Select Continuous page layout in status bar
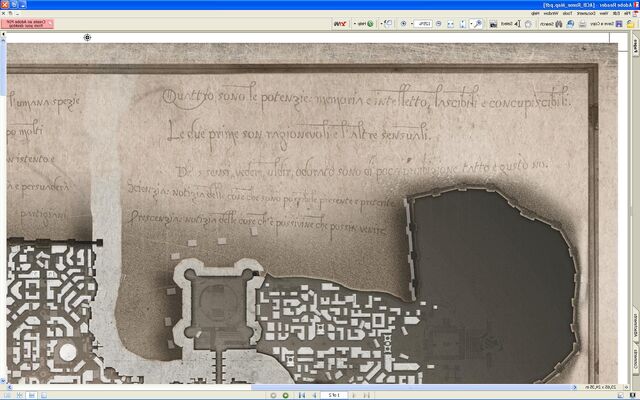The image size is (640, 400). [x=31, y=395]
